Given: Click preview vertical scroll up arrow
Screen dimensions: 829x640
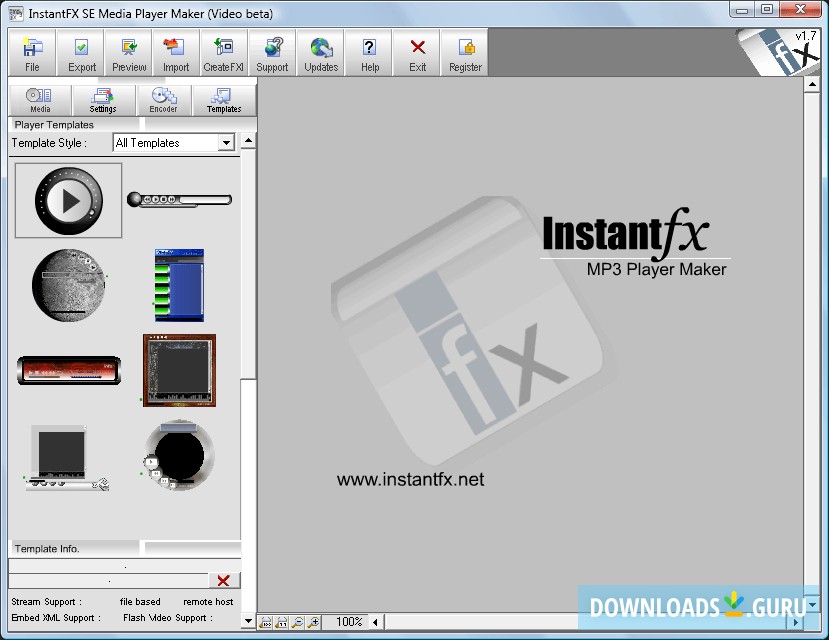Looking at the screenshot, I should coord(812,85).
